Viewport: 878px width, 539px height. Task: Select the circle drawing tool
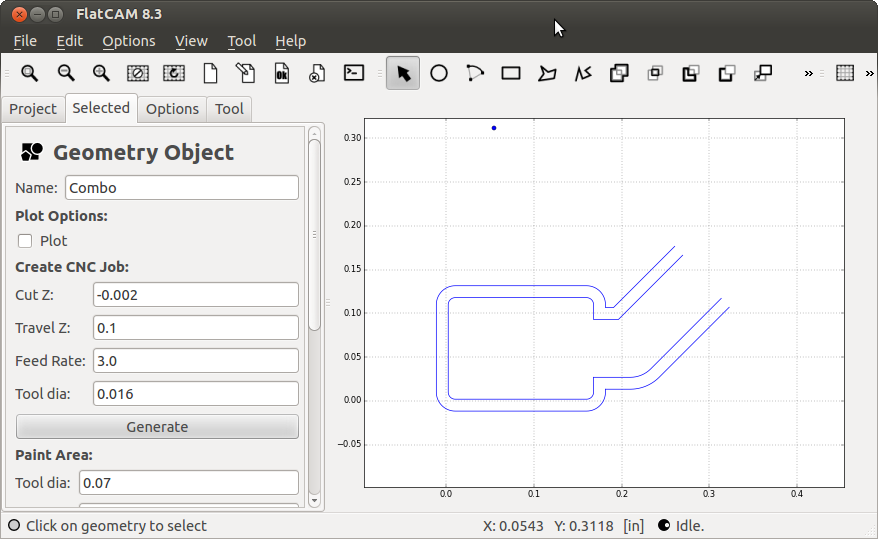click(439, 73)
